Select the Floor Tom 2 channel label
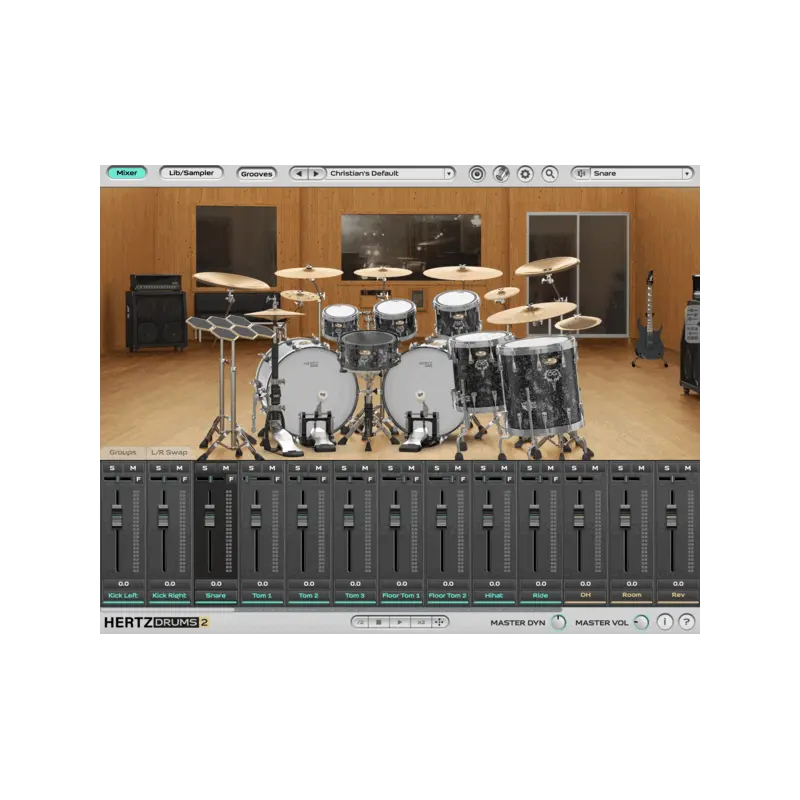 (x=448, y=595)
